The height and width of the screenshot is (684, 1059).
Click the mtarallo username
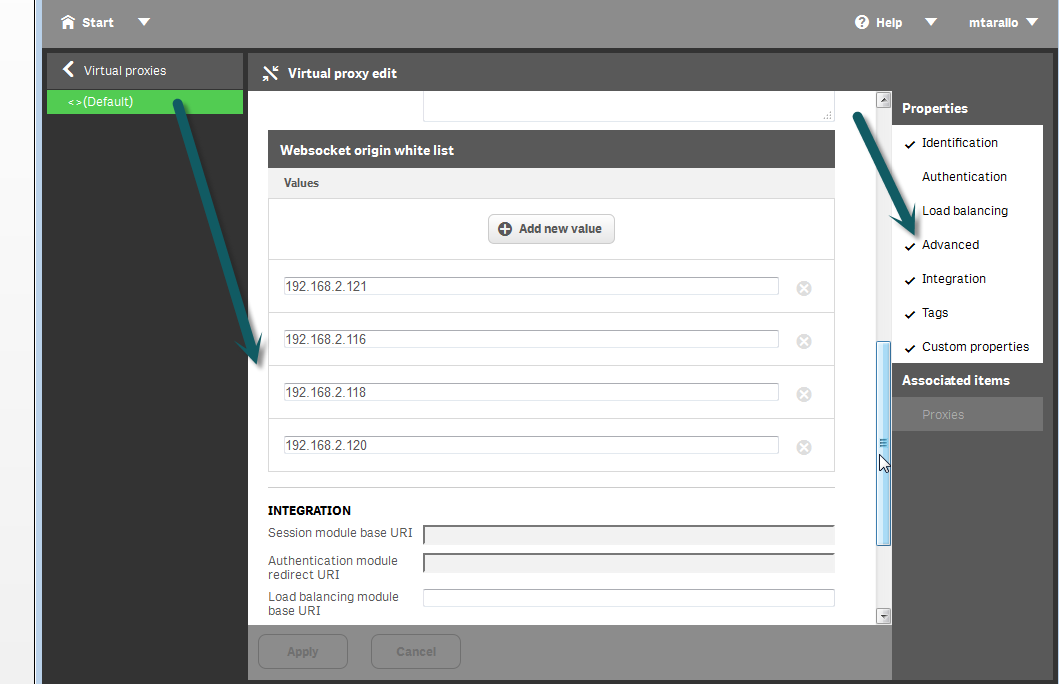tap(993, 23)
